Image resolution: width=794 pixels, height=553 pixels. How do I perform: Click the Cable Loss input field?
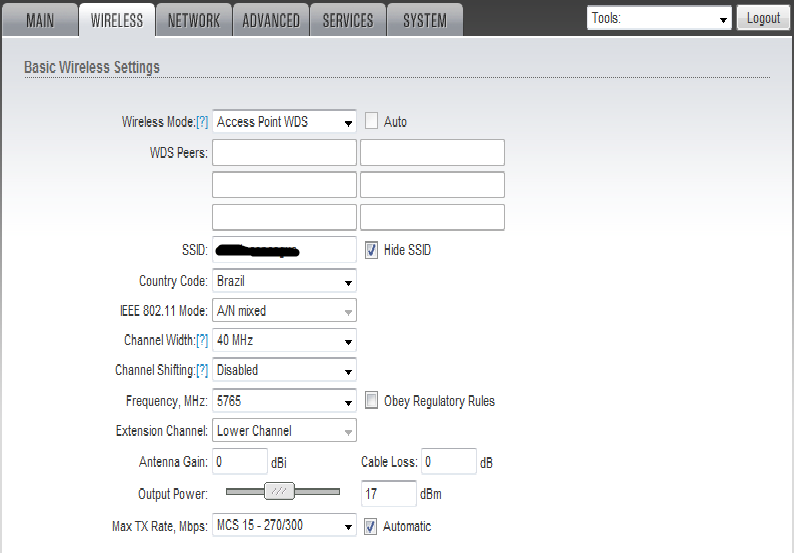point(449,461)
